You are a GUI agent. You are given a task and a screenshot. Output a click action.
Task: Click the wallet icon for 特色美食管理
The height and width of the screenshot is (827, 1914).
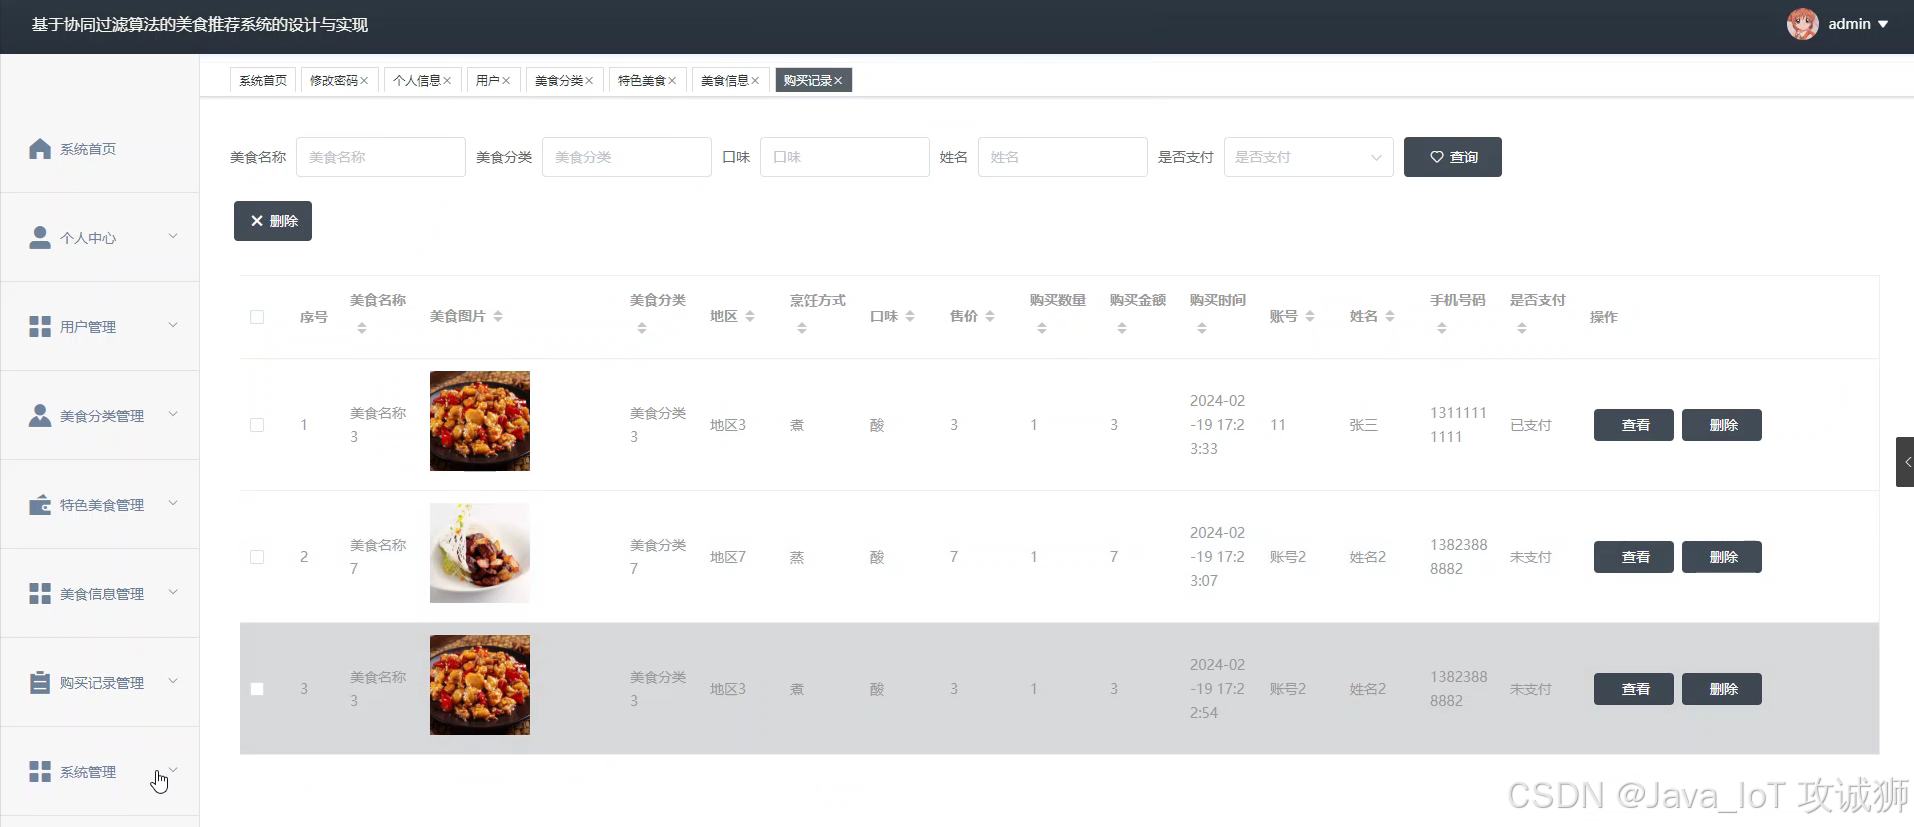click(x=40, y=505)
